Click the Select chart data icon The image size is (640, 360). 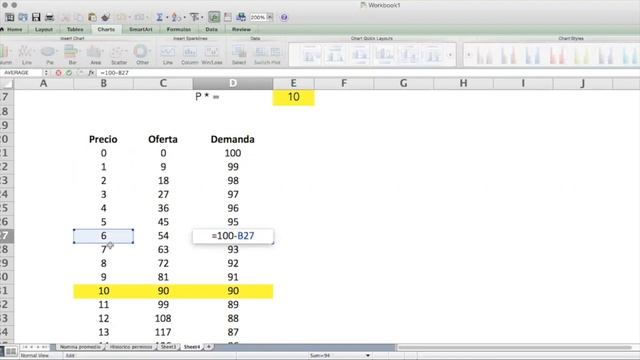pyautogui.click(x=239, y=55)
